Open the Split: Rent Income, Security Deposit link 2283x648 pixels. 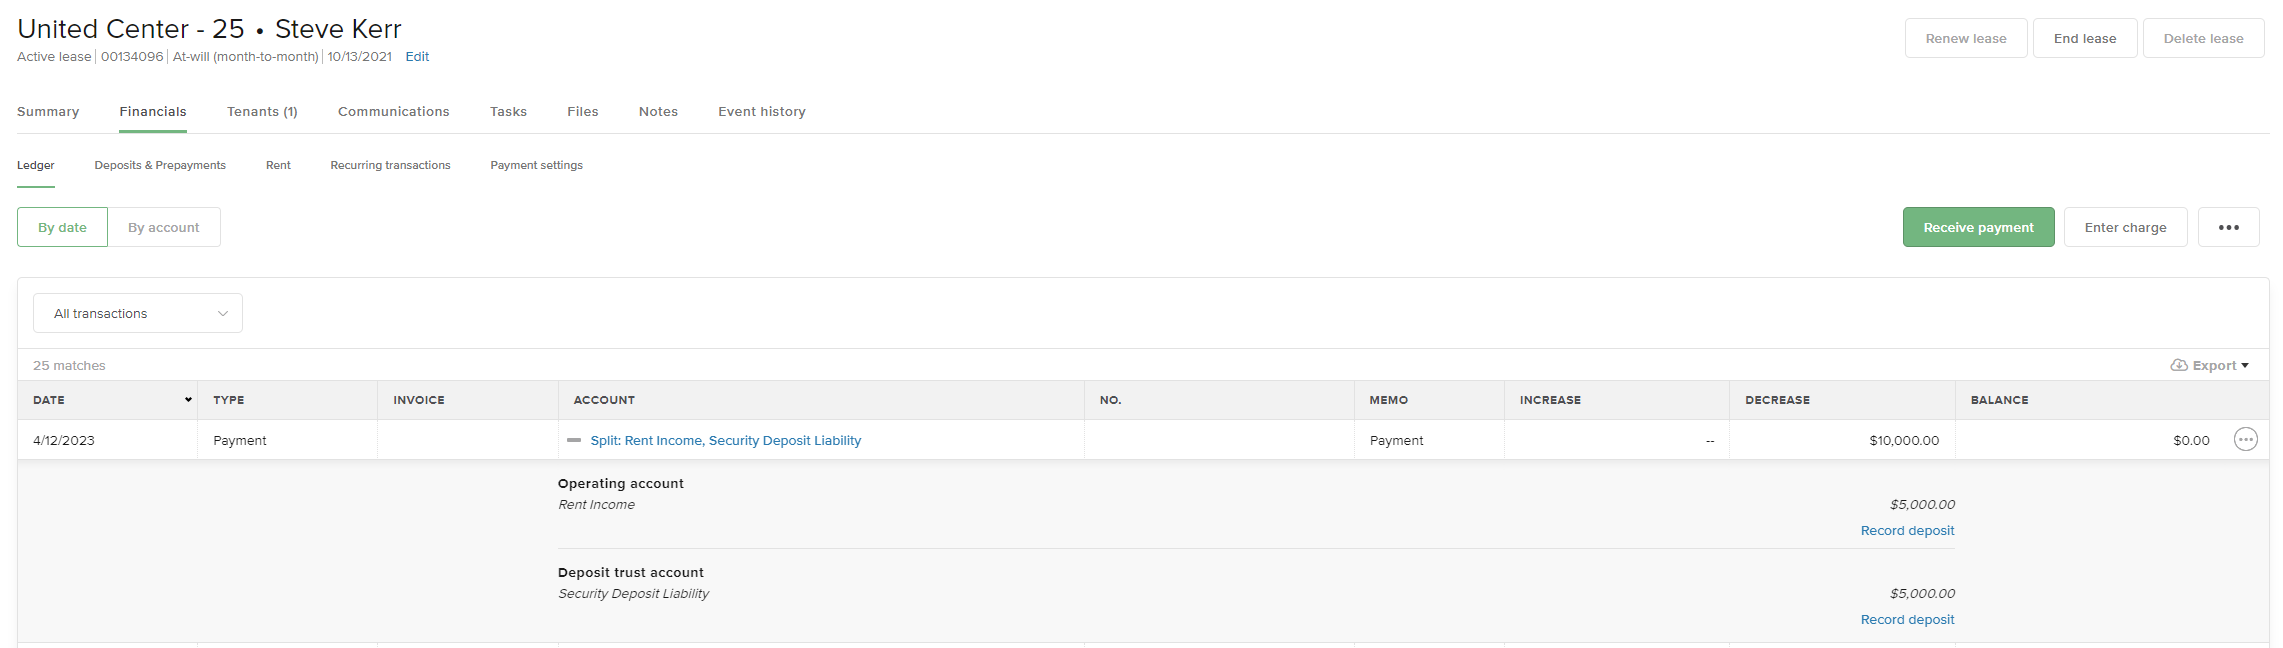[725, 440]
